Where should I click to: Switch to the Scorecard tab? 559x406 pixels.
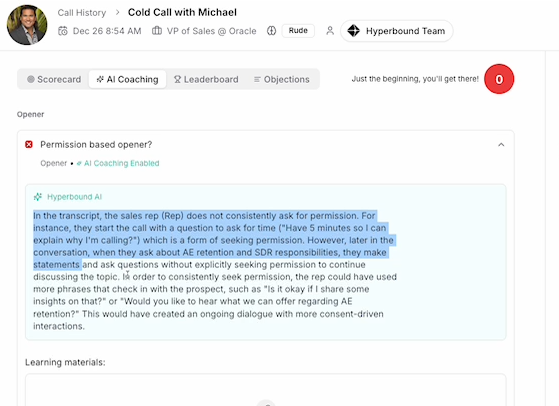point(54,79)
